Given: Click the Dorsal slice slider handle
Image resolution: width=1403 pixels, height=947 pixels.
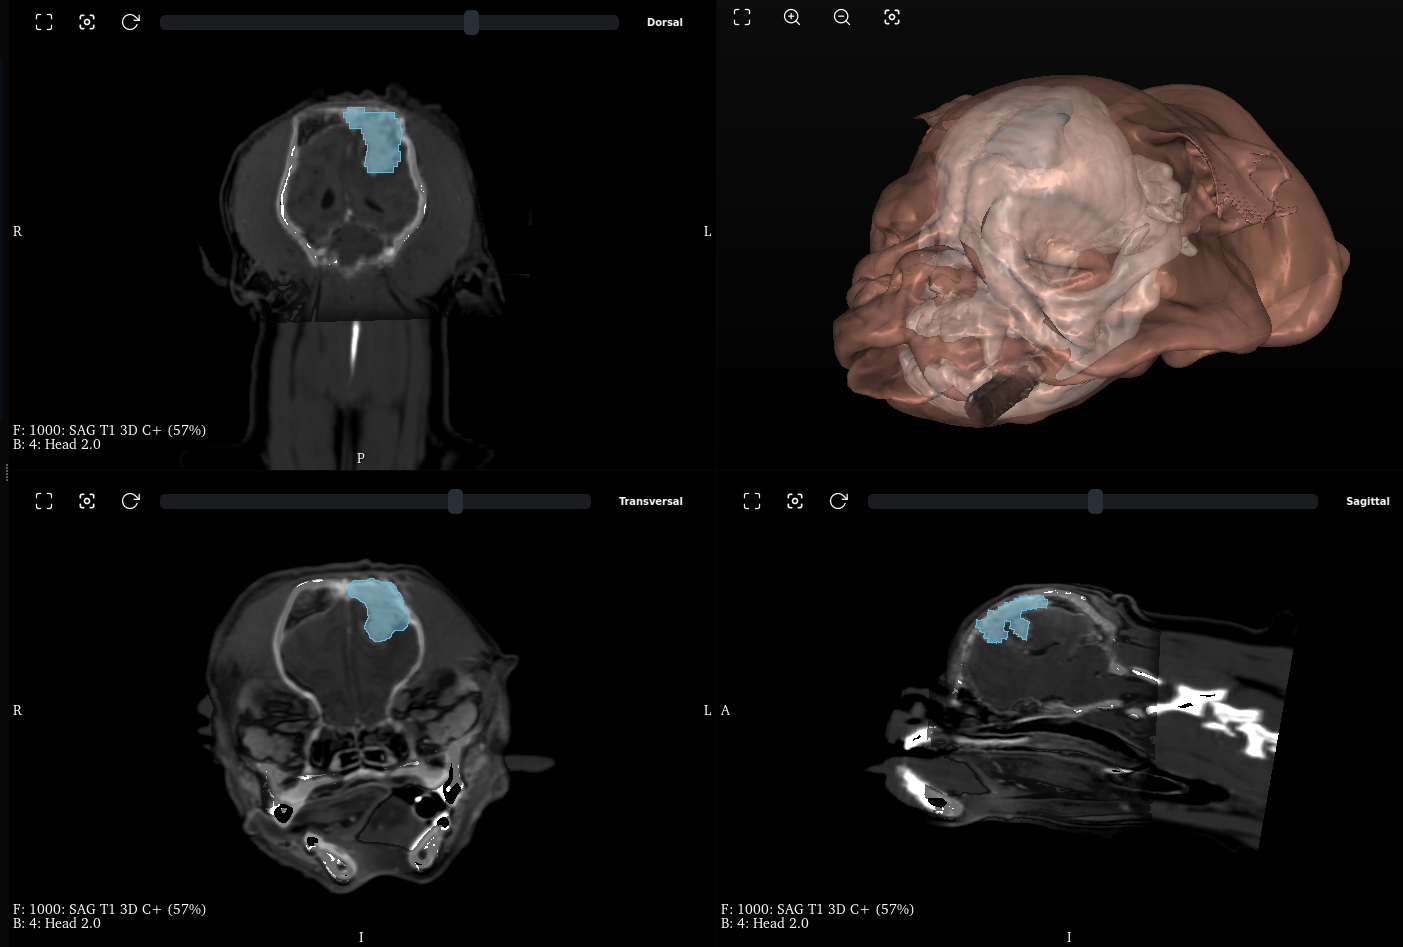Looking at the screenshot, I should 471,22.
